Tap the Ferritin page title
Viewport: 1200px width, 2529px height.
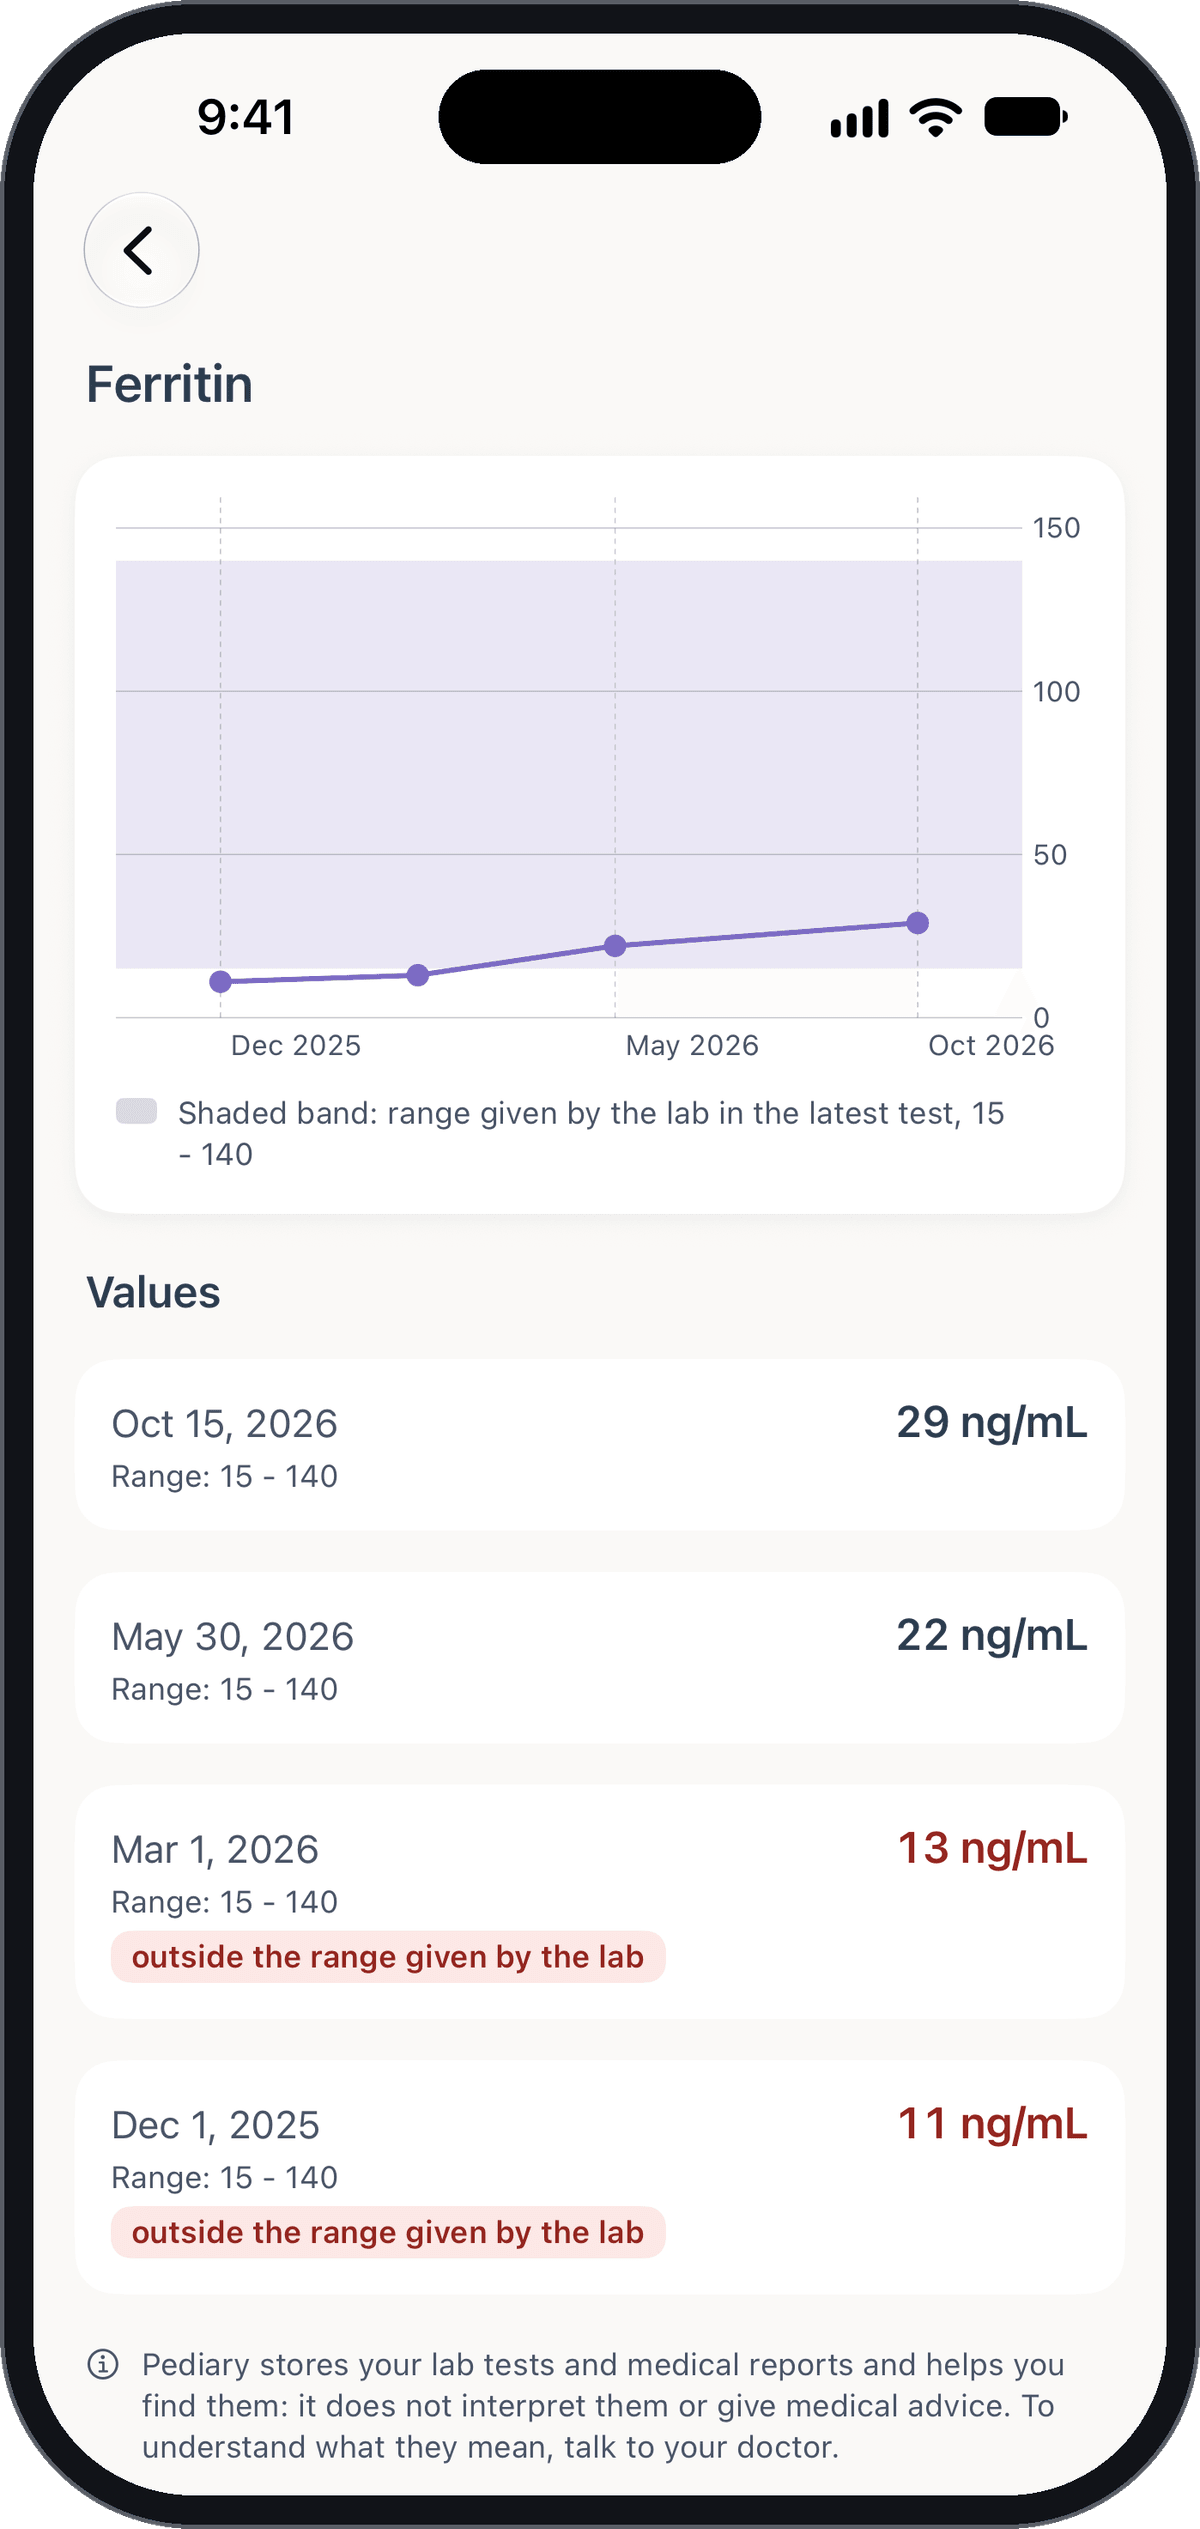pyautogui.click(x=169, y=384)
